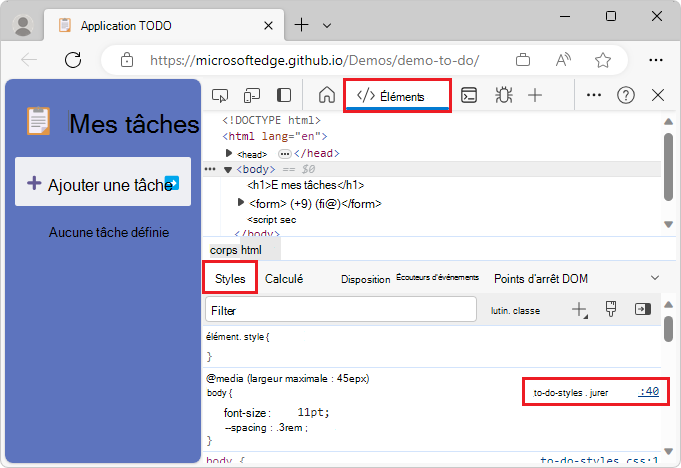
Task: Click the DOM tree scroll down arrow
Action: coord(668,224)
